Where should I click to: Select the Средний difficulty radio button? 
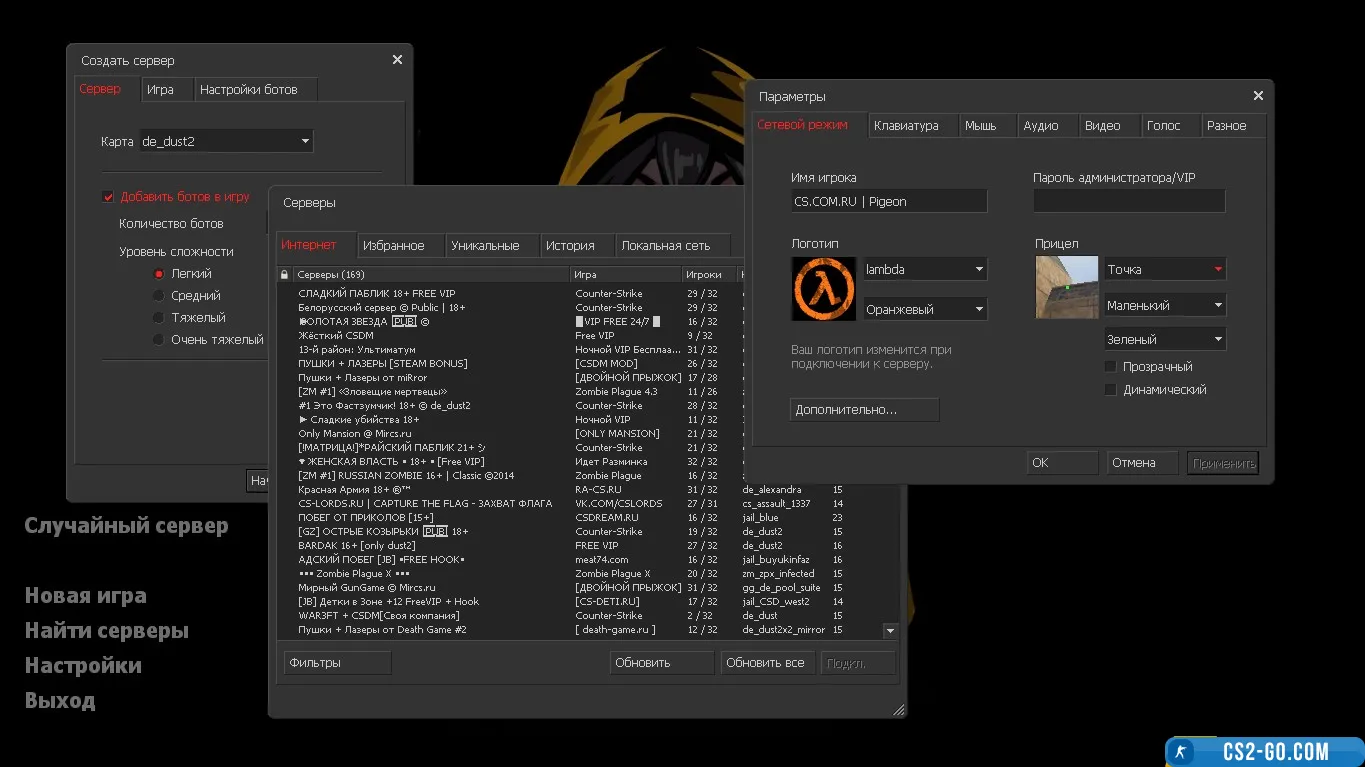[x=158, y=296]
